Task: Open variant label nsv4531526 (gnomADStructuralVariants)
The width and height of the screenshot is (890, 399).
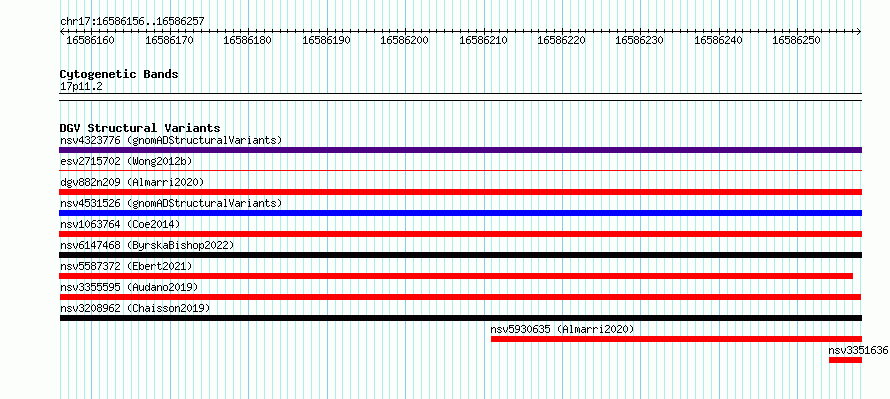Action: pos(171,203)
